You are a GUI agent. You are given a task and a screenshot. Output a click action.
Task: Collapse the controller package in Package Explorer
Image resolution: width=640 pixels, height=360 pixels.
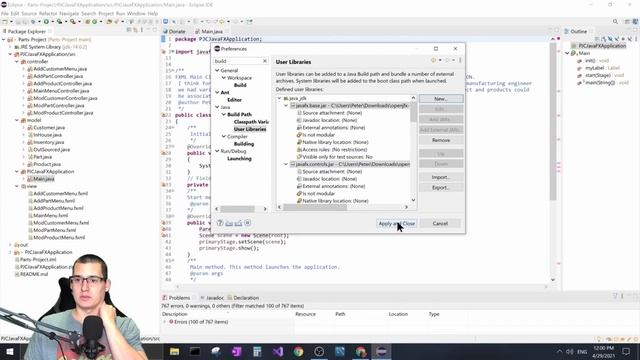coord(17,62)
